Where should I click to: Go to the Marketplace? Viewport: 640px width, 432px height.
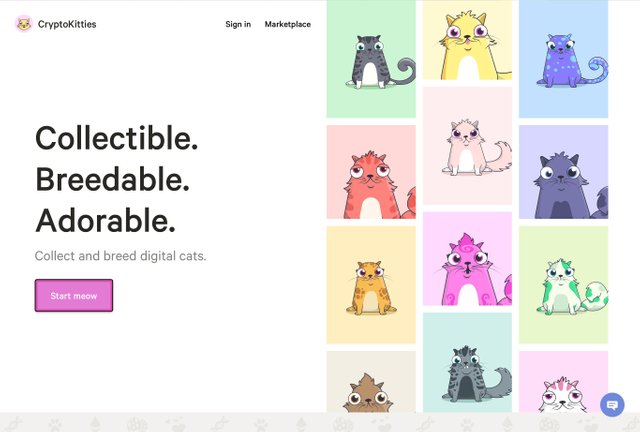click(x=288, y=24)
